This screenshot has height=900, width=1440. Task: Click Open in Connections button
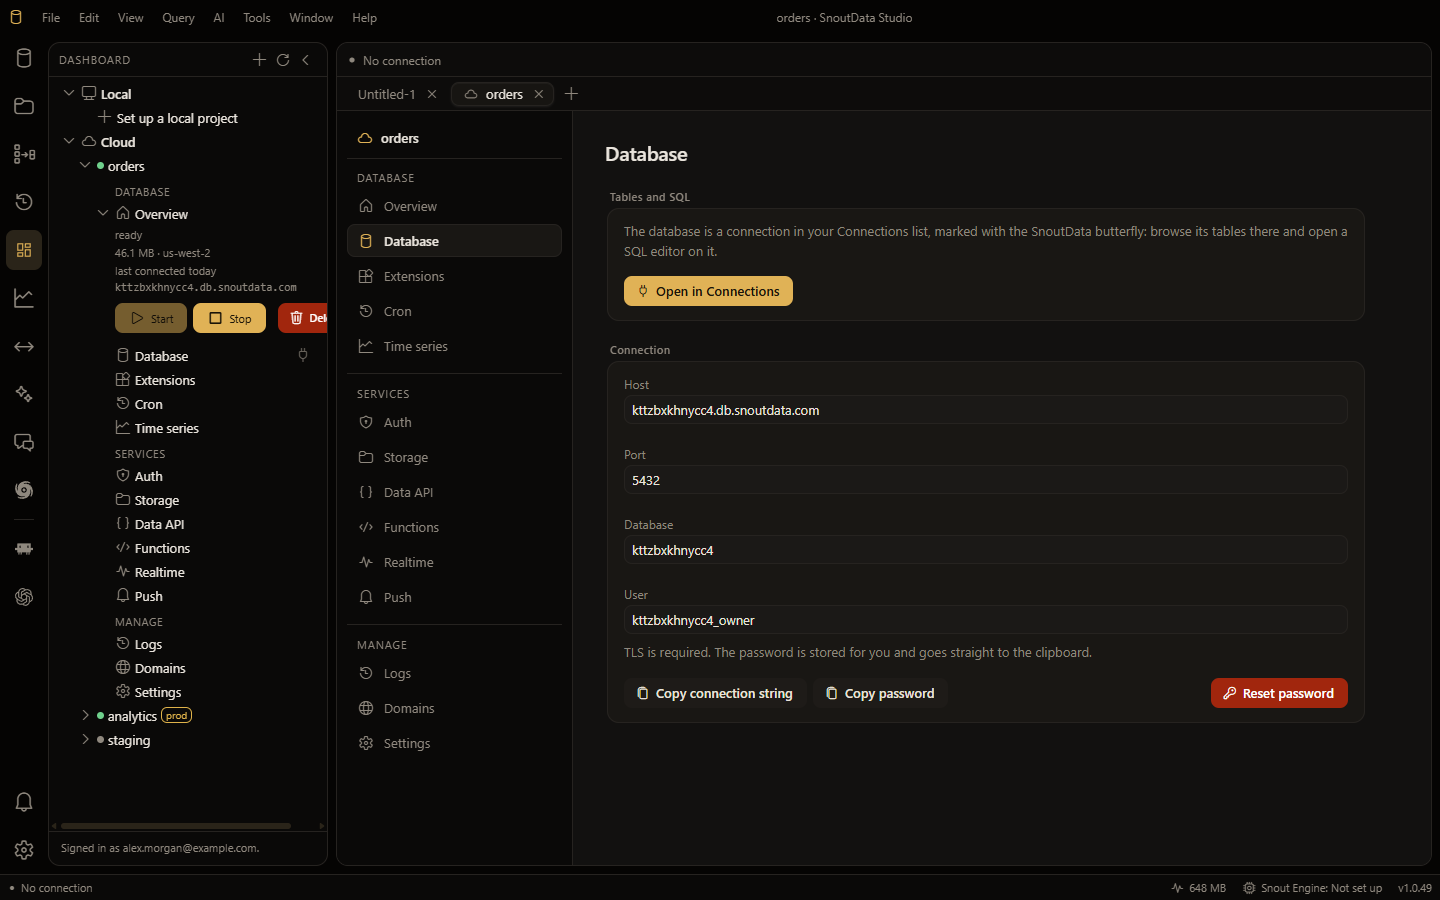coord(708,291)
